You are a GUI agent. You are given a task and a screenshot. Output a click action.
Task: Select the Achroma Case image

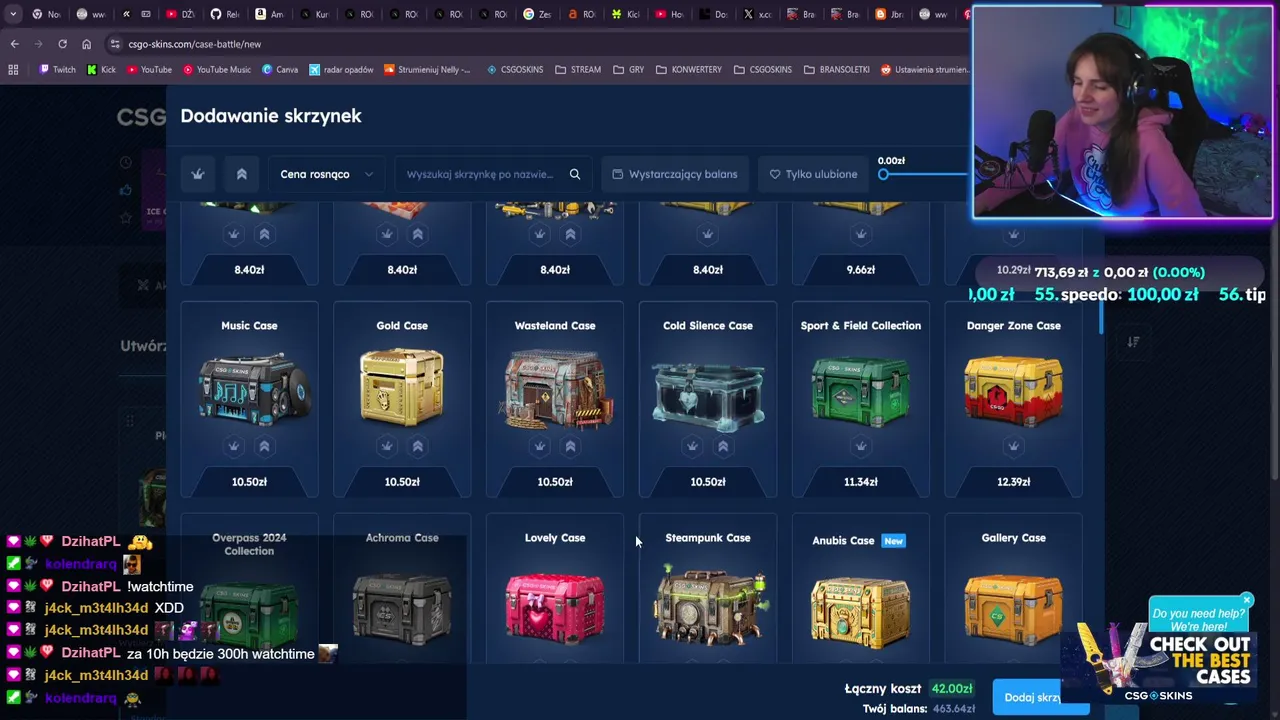pyautogui.click(x=402, y=608)
